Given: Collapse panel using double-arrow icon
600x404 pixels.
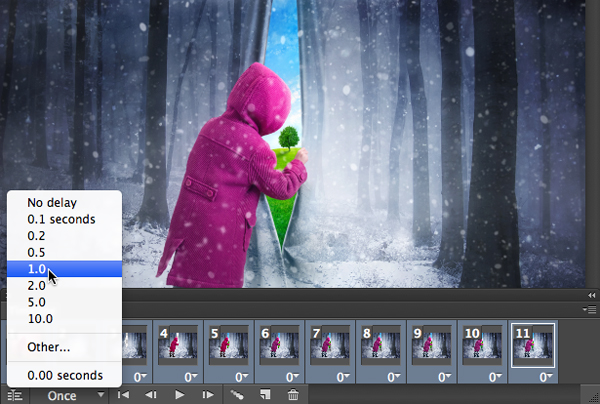Looking at the screenshot, I should pos(592,295).
